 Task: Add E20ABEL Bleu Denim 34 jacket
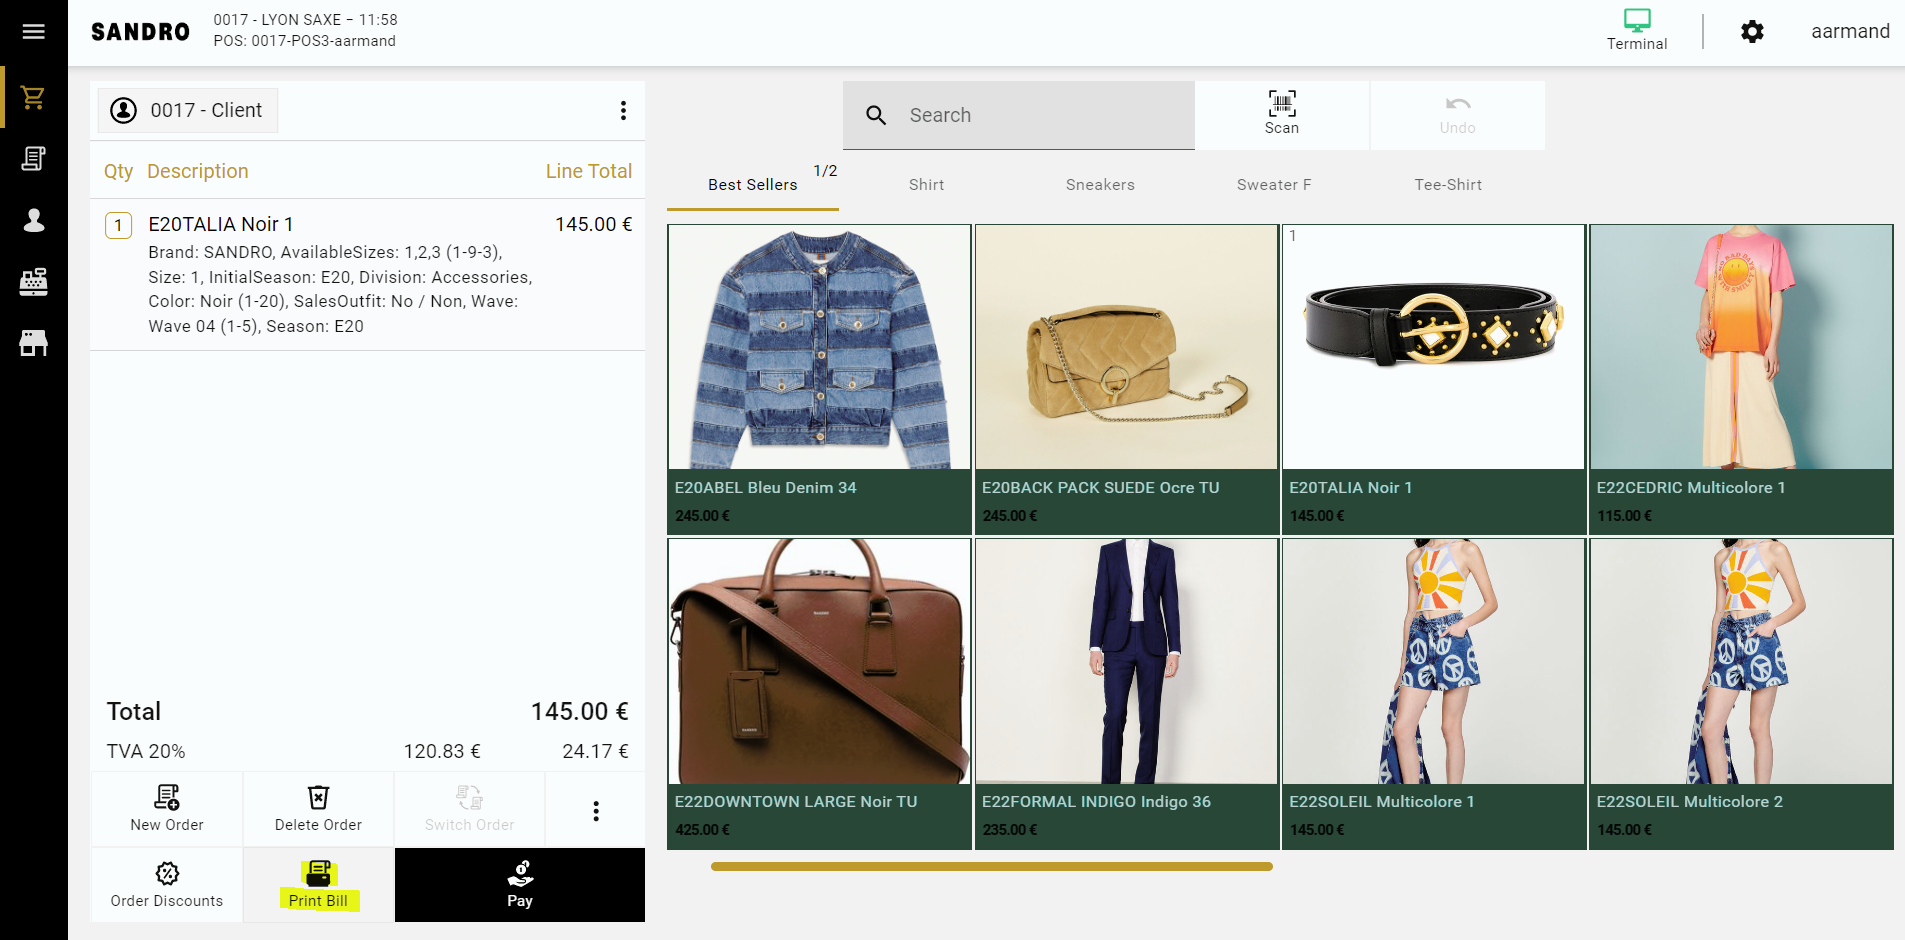(819, 379)
